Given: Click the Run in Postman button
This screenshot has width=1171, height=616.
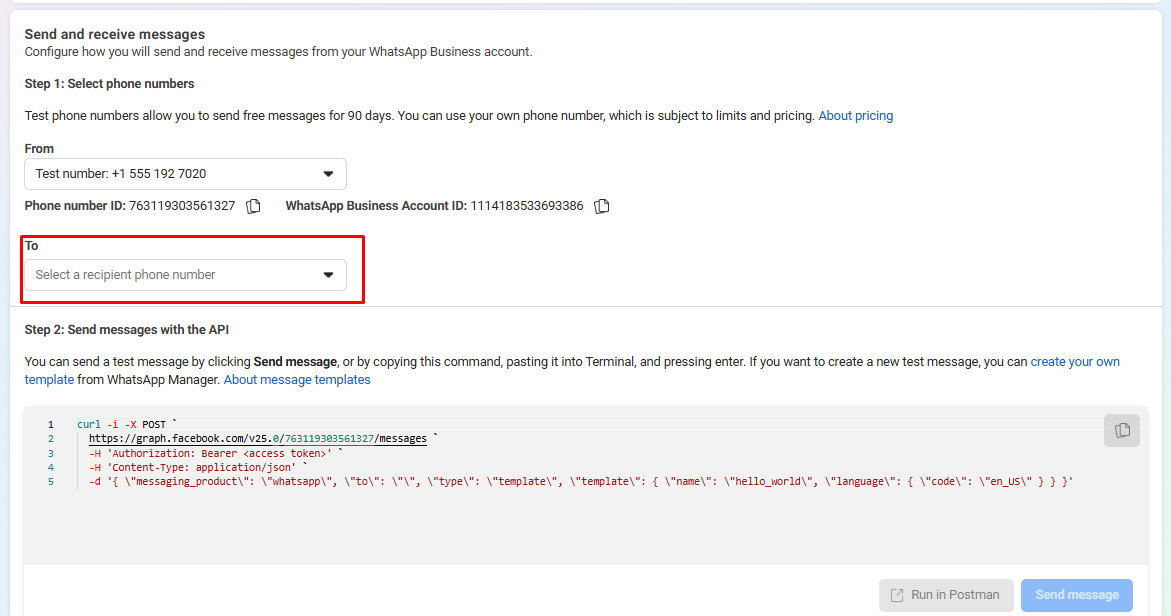Looking at the screenshot, I should pyautogui.click(x=945, y=595).
